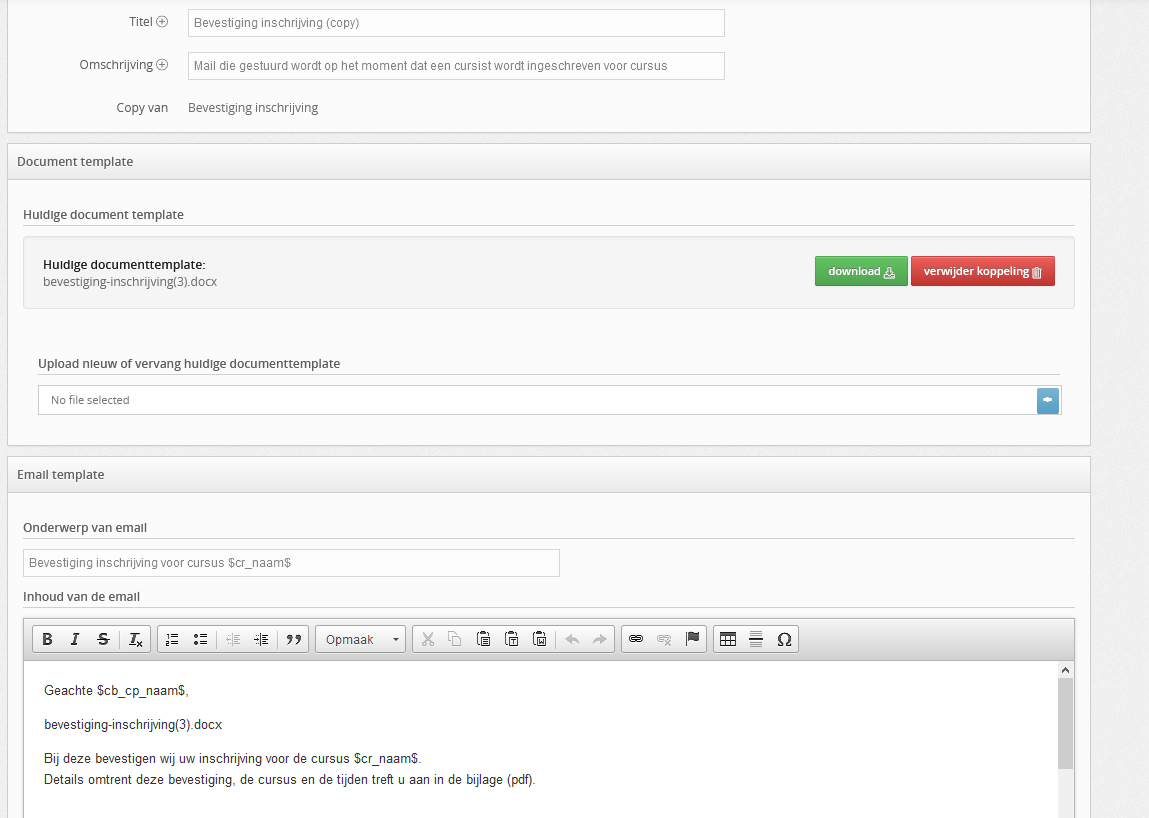The height and width of the screenshot is (818, 1149).
Task: Remove hyperlink with unlink icon
Action: click(664, 639)
